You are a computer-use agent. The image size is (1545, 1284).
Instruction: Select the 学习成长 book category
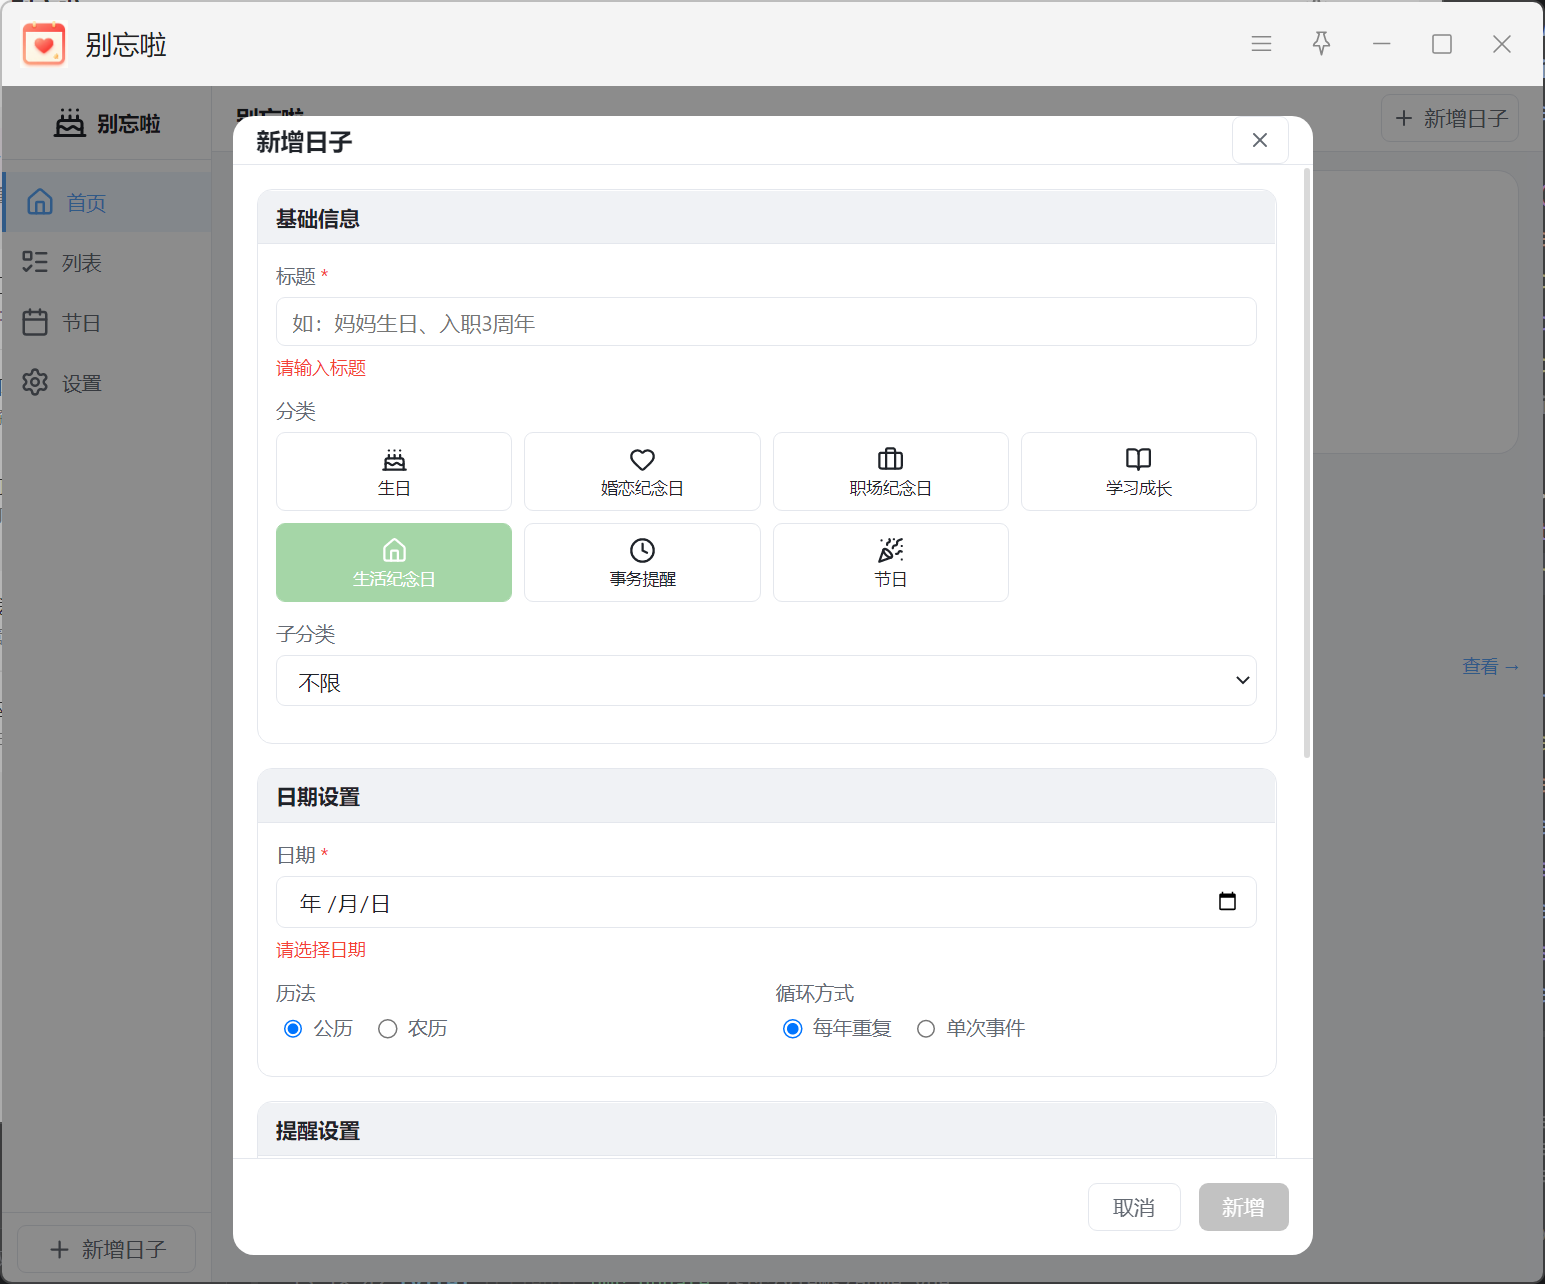pyautogui.click(x=1139, y=472)
